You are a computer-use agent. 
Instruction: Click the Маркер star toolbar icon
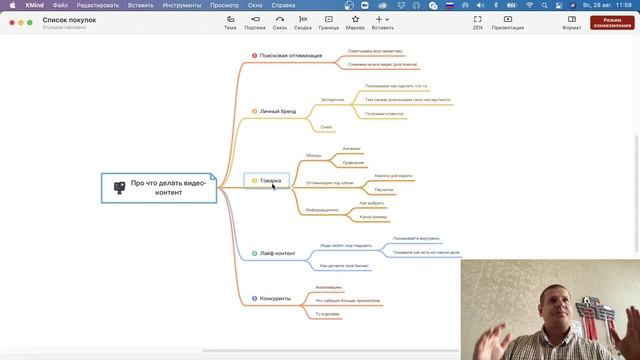click(x=355, y=19)
